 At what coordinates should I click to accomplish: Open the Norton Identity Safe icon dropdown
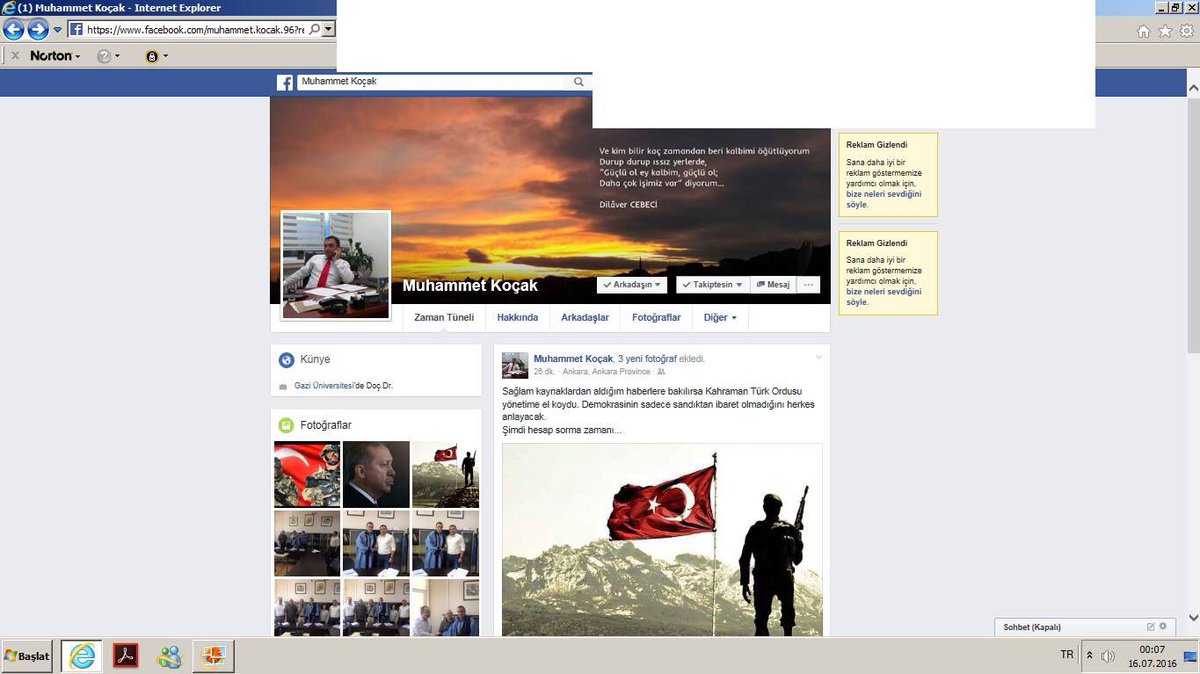point(156,56)
